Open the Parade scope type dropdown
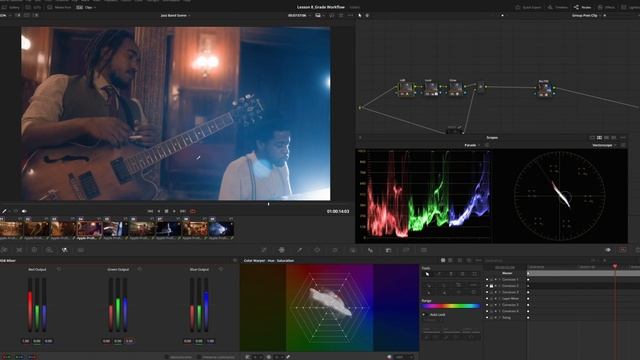Viewport: 640px width, 360px height. click(x=473, y=145)
